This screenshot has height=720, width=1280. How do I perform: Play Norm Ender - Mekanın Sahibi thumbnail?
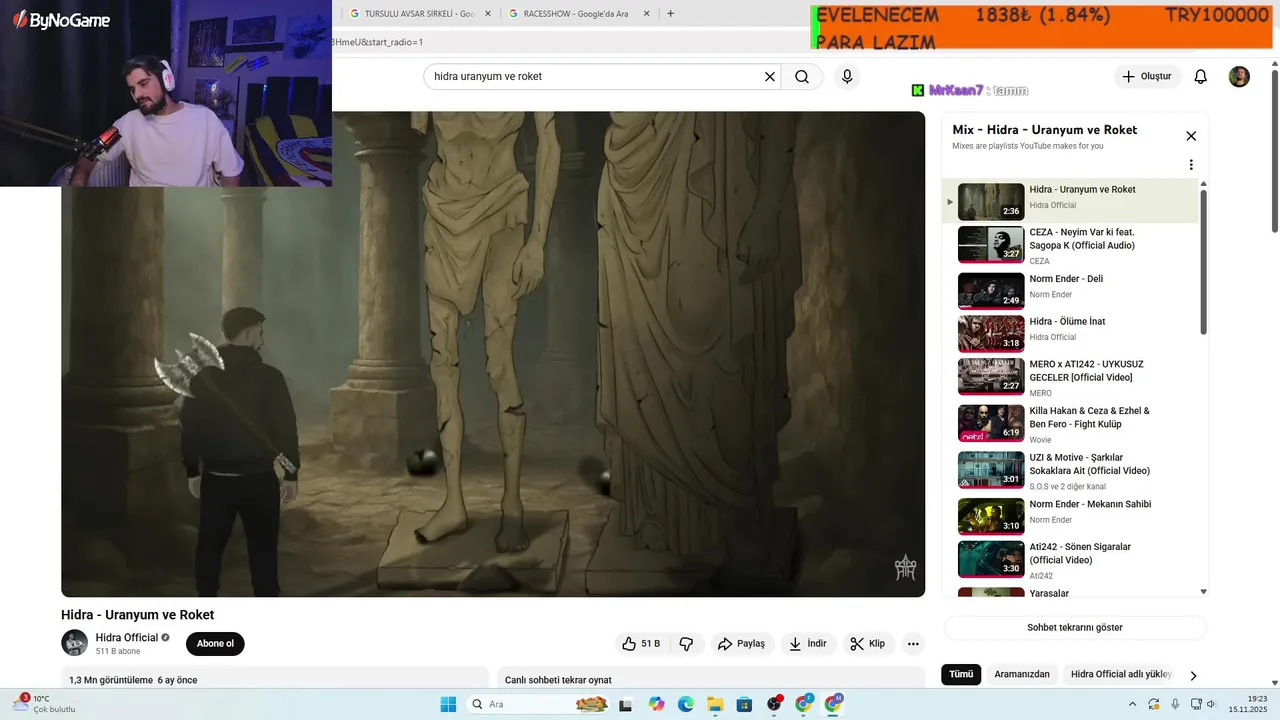pyautogui.click(x=991, y=517)
